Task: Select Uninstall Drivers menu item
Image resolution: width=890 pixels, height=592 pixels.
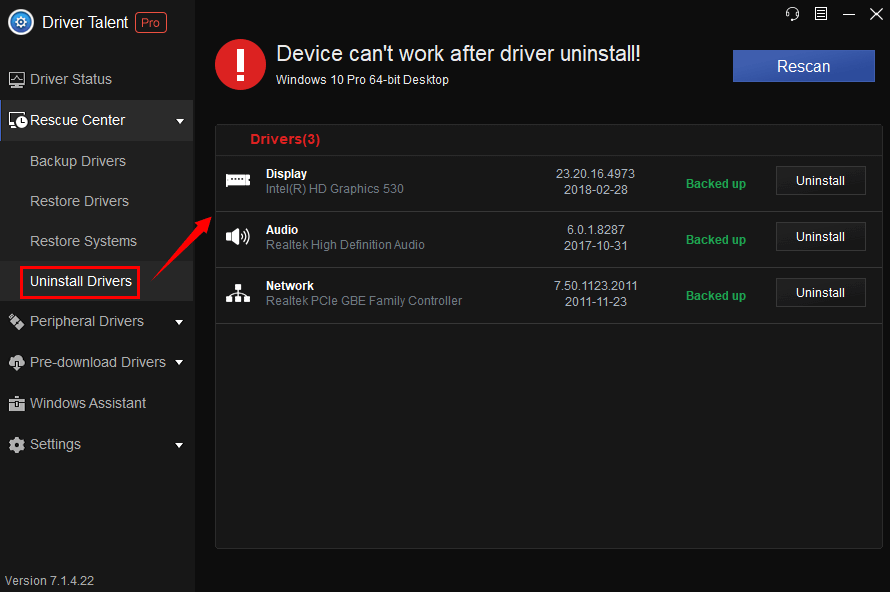Action: coord(81,282)
